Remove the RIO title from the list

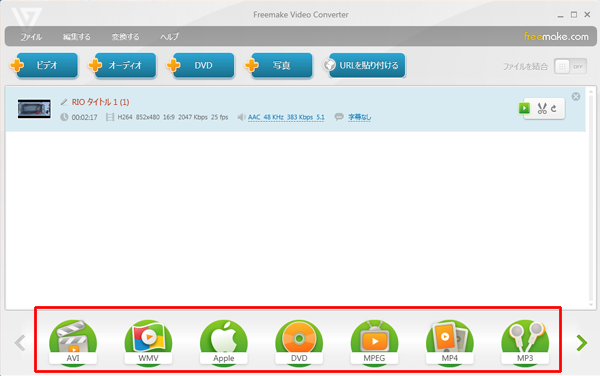coord(576,96)
